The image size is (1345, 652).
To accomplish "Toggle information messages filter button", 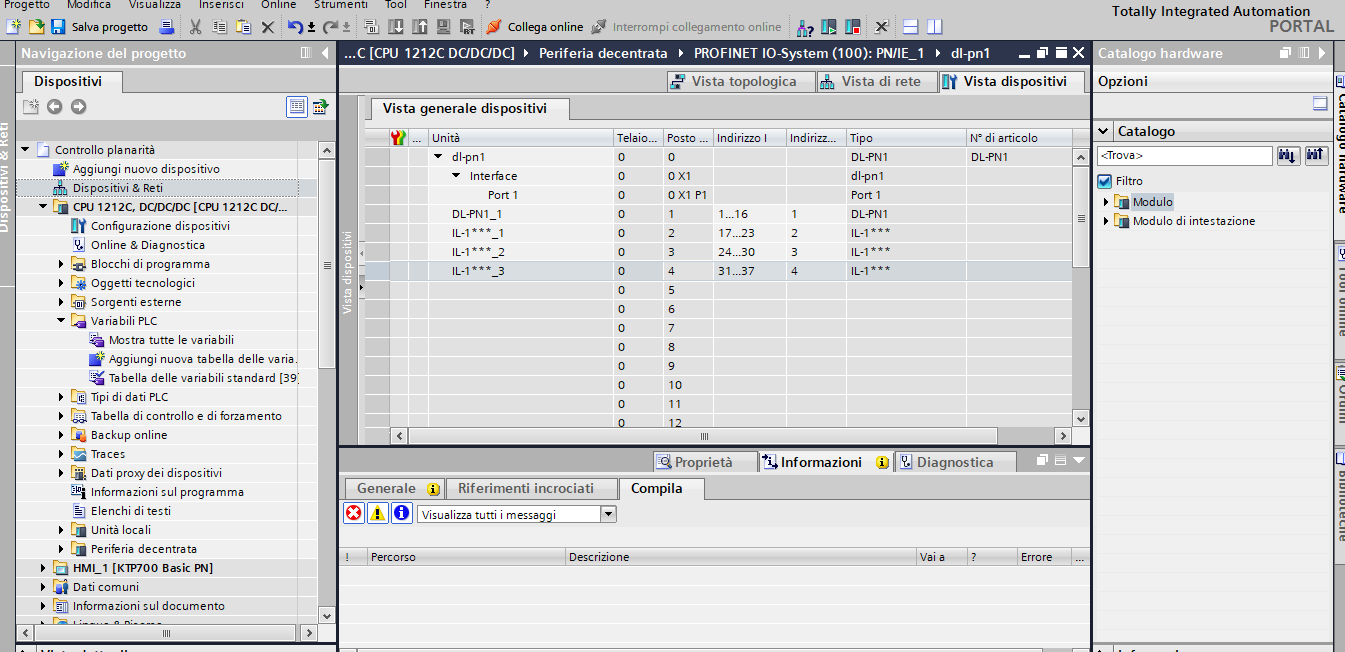I will 401,513.
